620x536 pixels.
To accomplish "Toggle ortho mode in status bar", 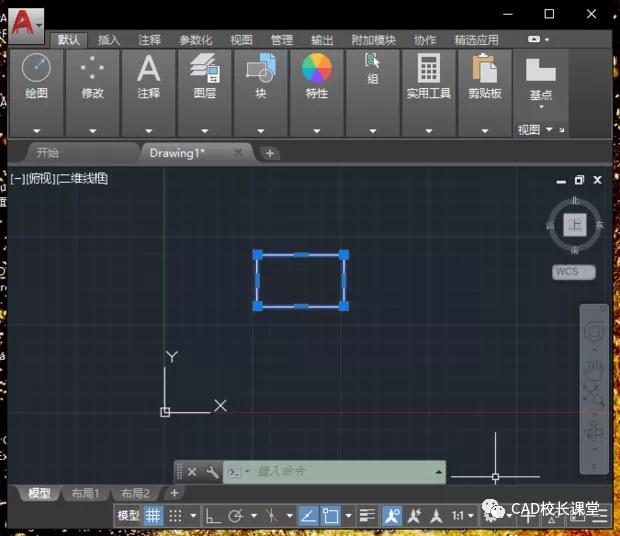I will [213, 516].
